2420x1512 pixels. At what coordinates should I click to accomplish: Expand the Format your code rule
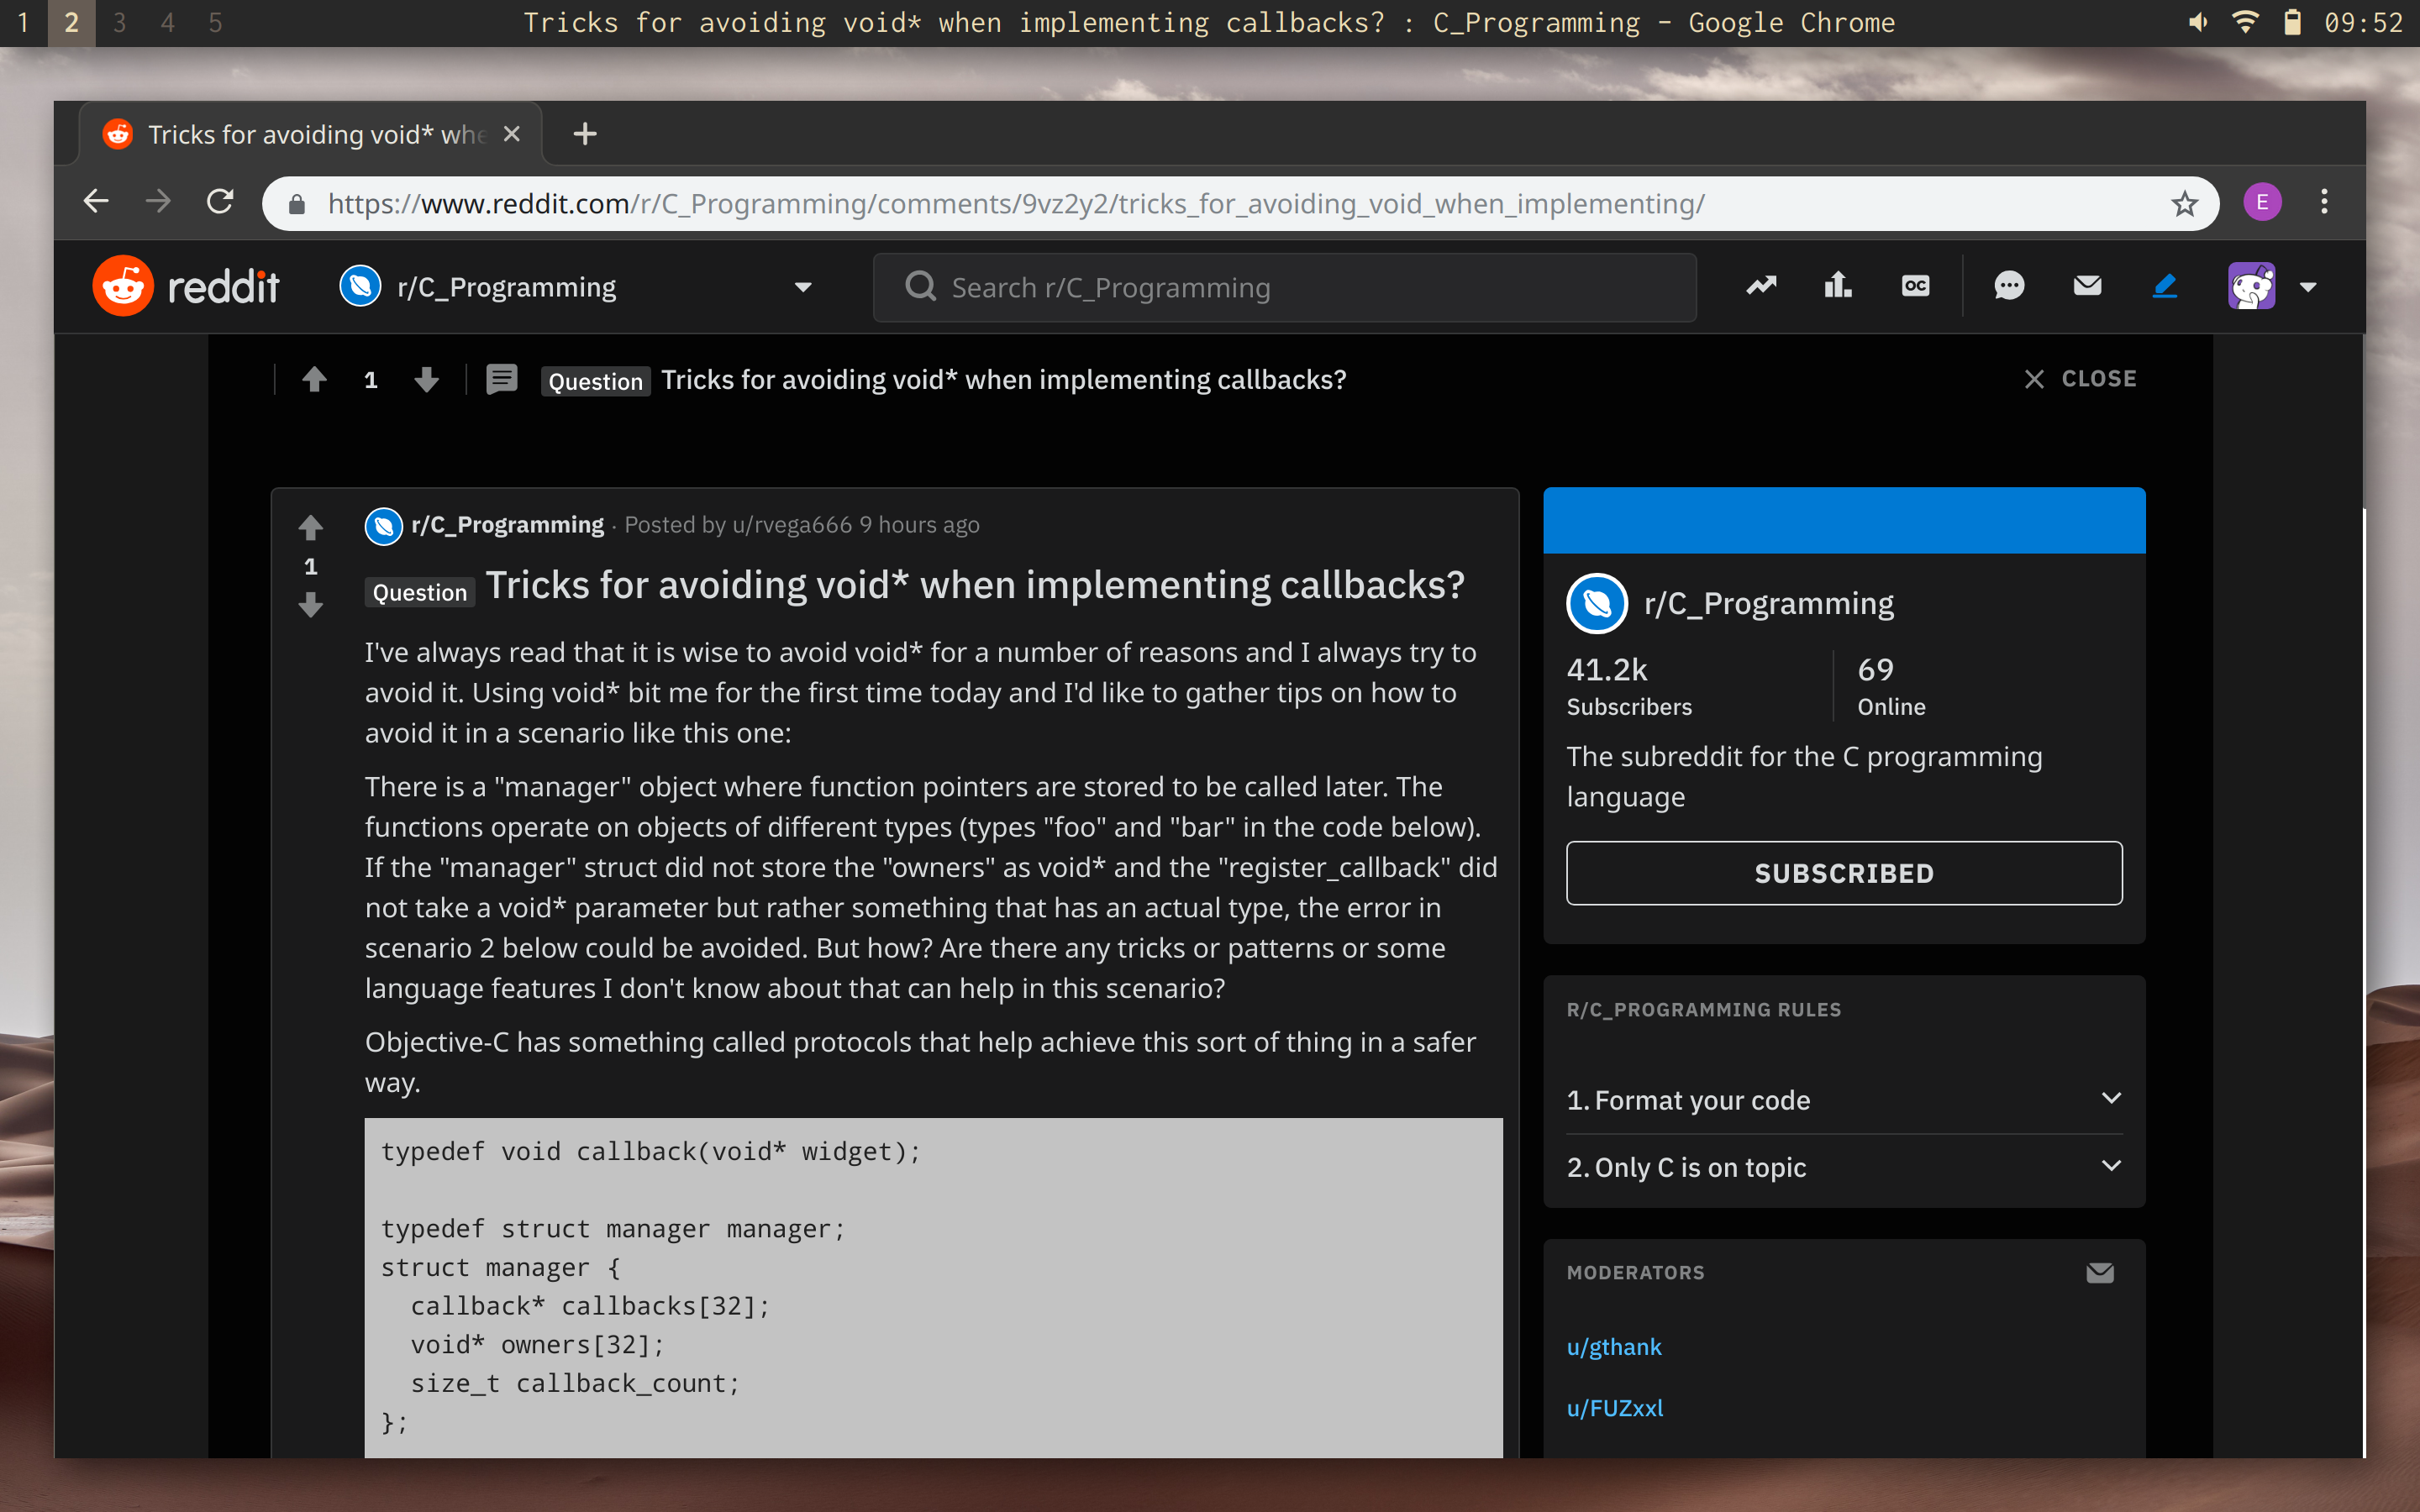click(1844, 1100)
